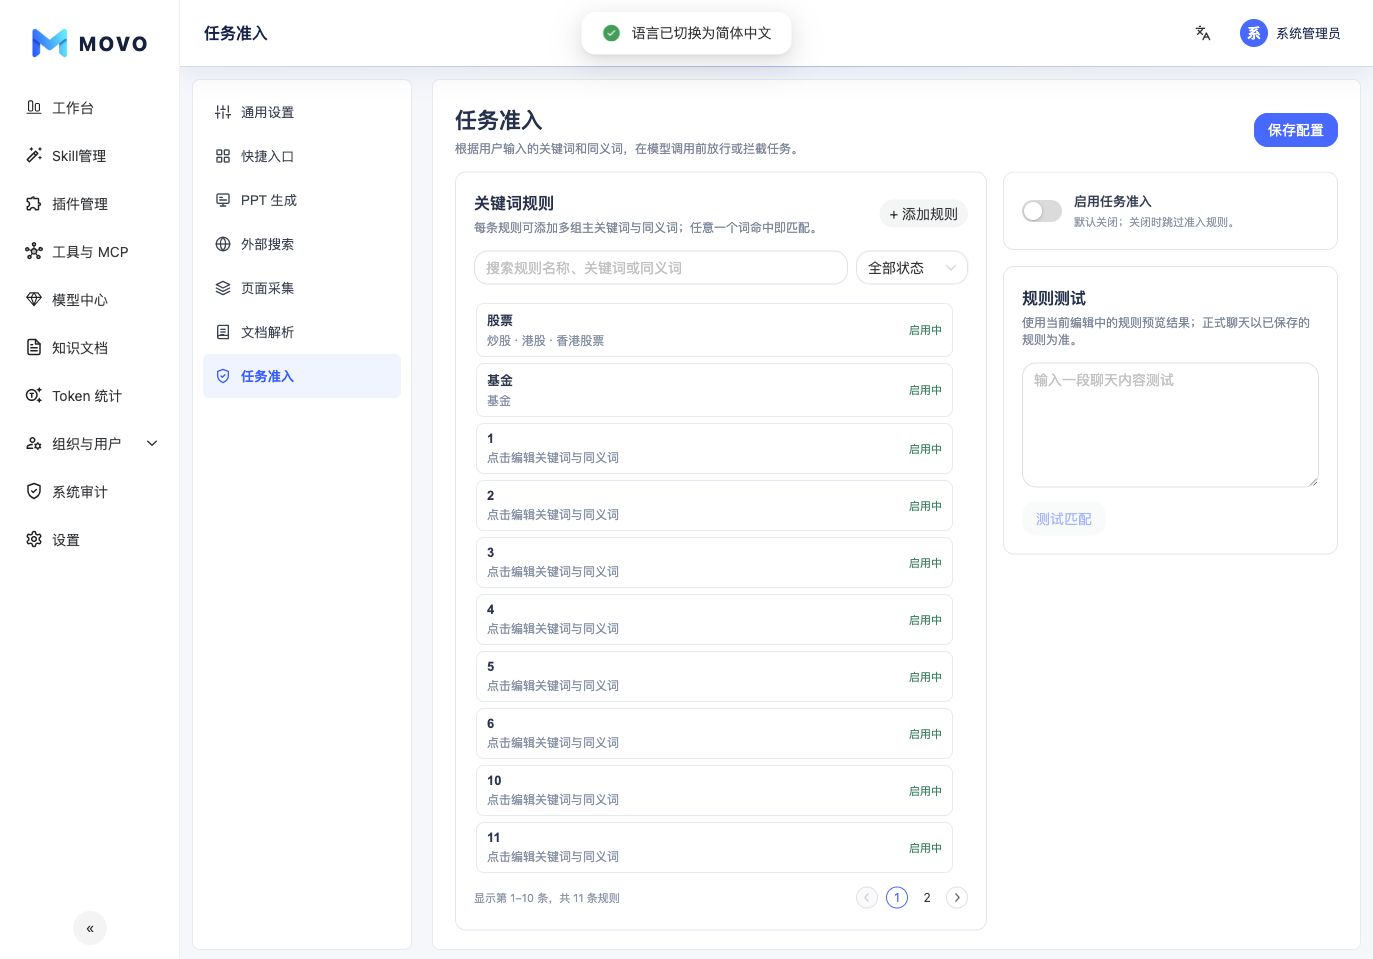Select the 插件管理 puzzle icon
This screenshot has height=959, width=1373.
[x=34, y=203]
